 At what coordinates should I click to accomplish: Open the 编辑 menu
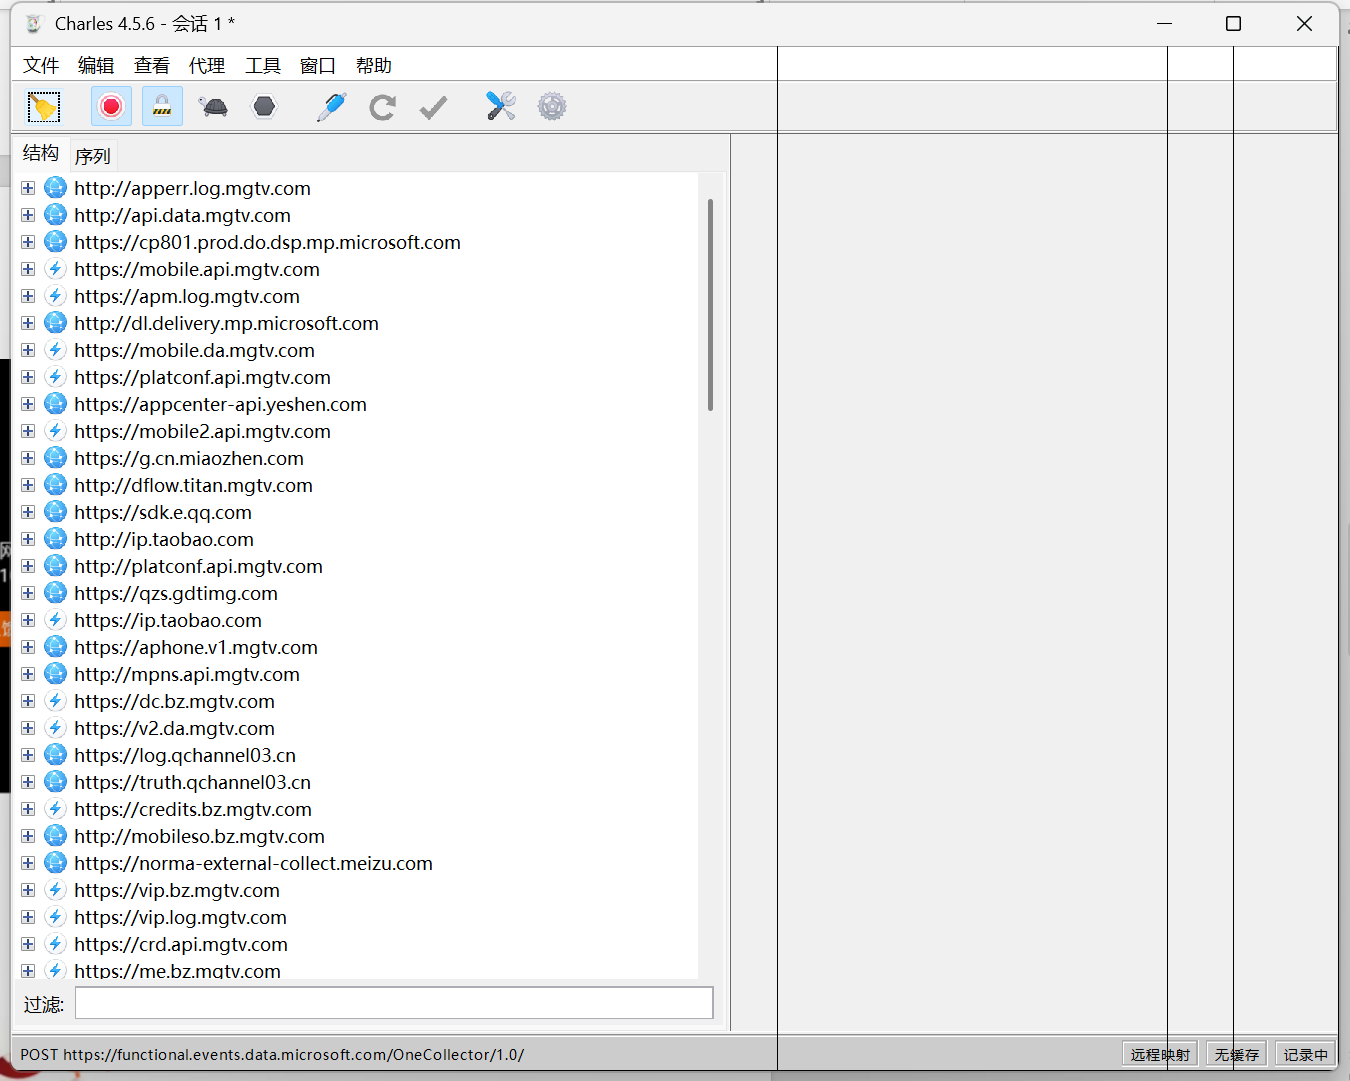click(x=96, y=65)
